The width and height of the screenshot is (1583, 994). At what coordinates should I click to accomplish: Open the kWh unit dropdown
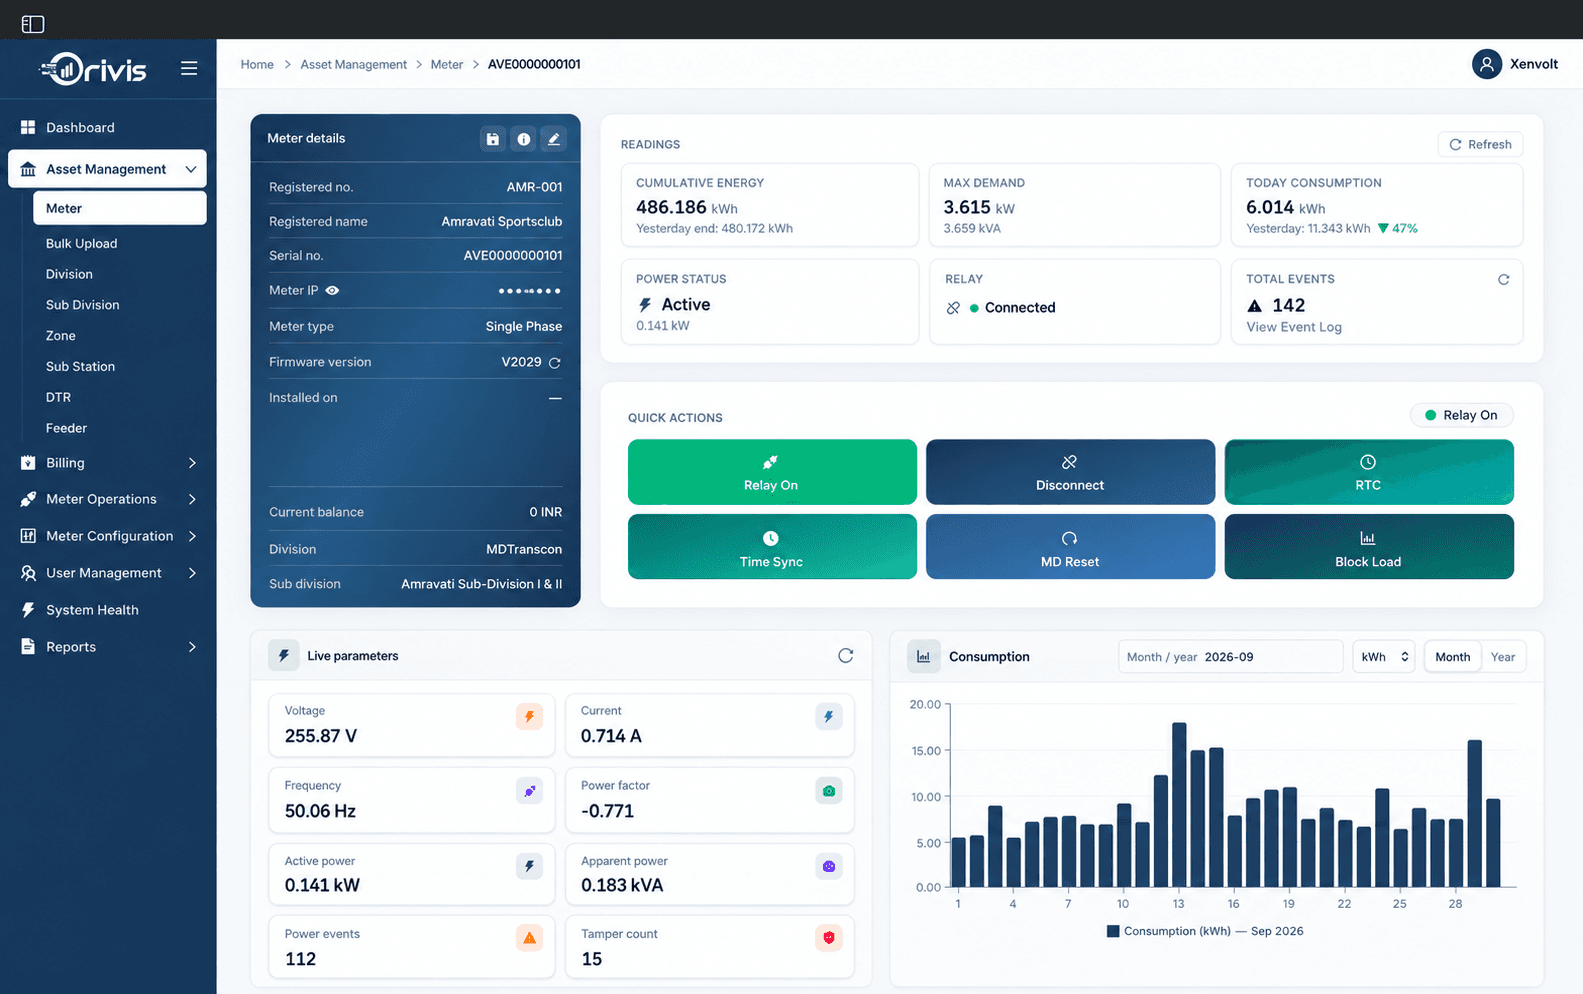(1383, 657)
